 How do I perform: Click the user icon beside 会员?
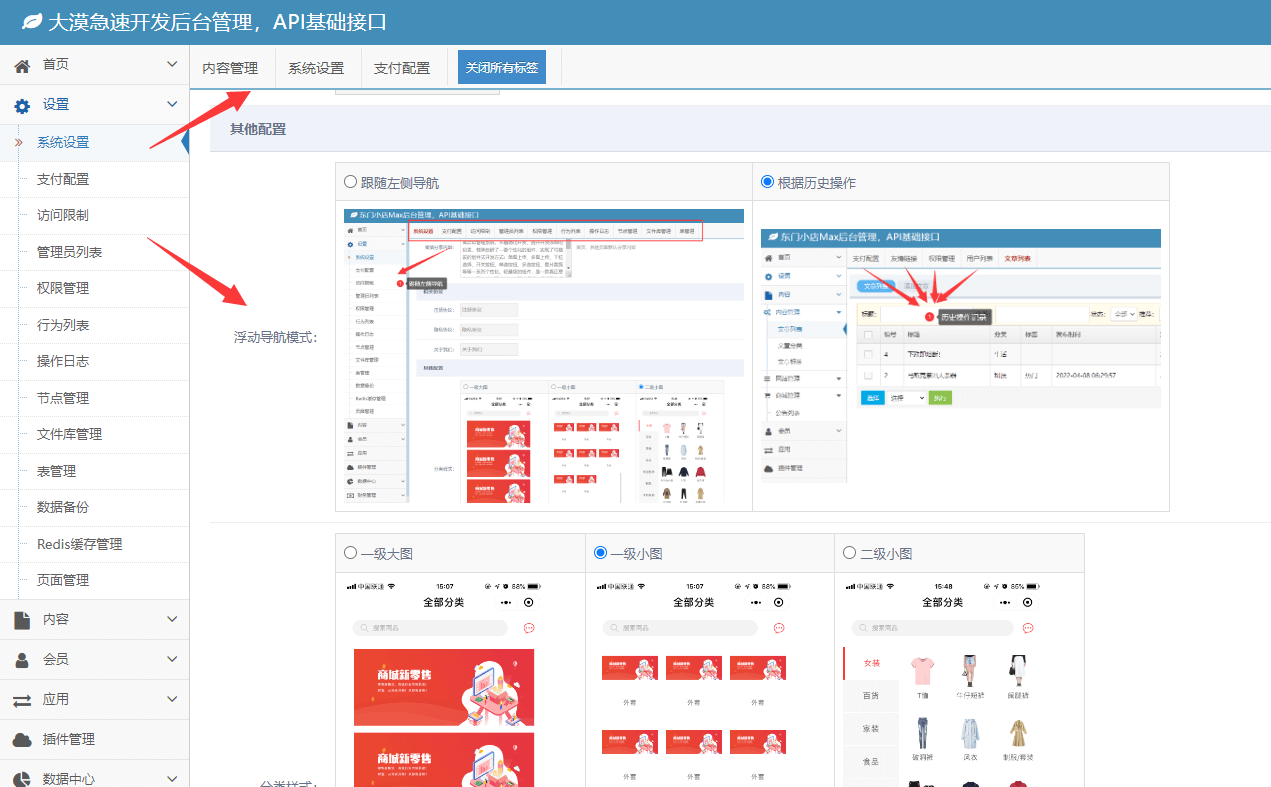pyautogui.click(x=22, y=660)
